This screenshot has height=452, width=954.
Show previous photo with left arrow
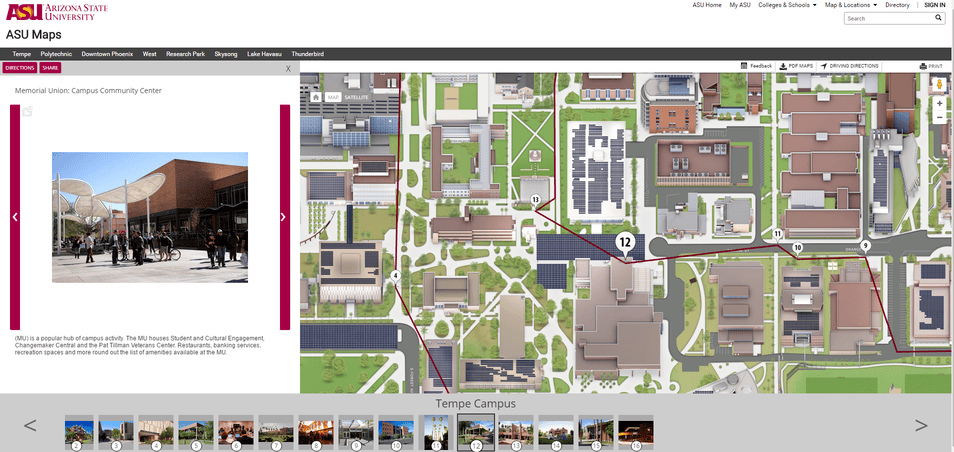point(15,217)
